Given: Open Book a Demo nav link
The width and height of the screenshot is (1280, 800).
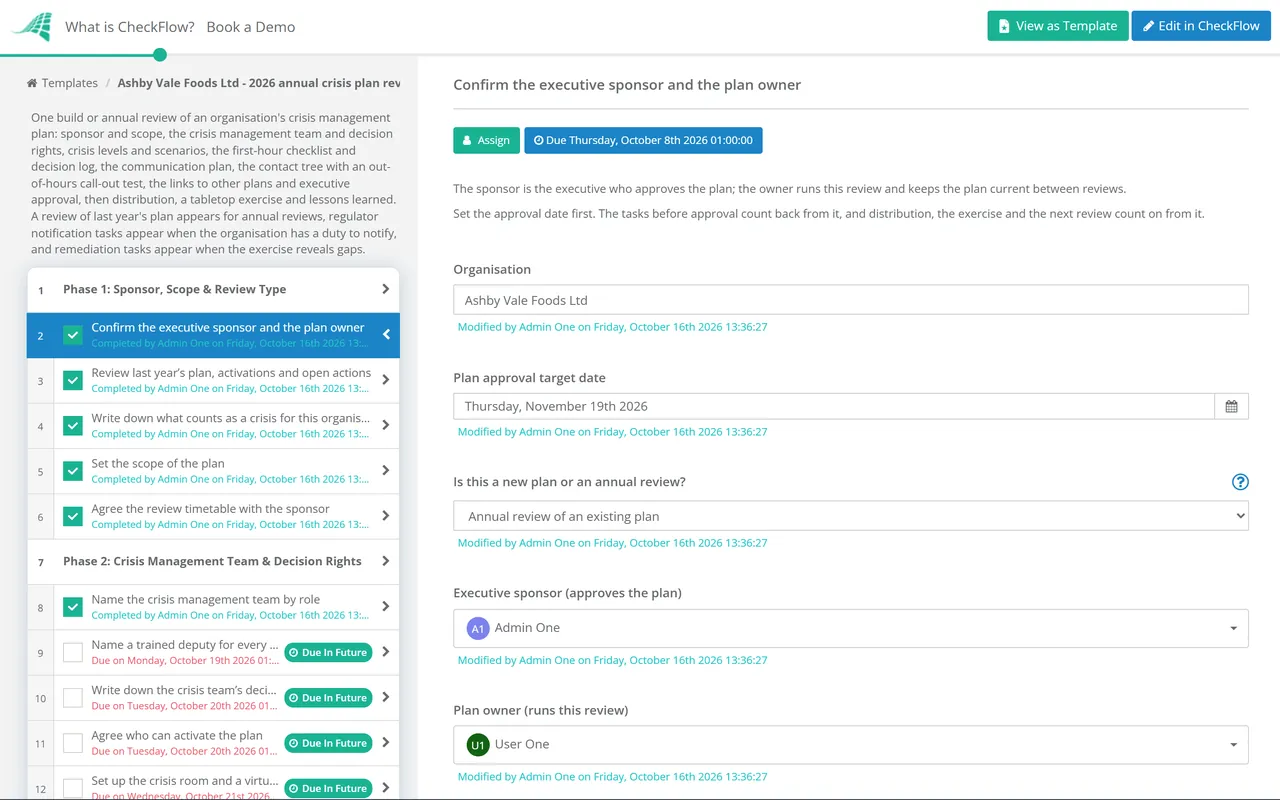Looking at the screenshot, I should pos(251,27).
